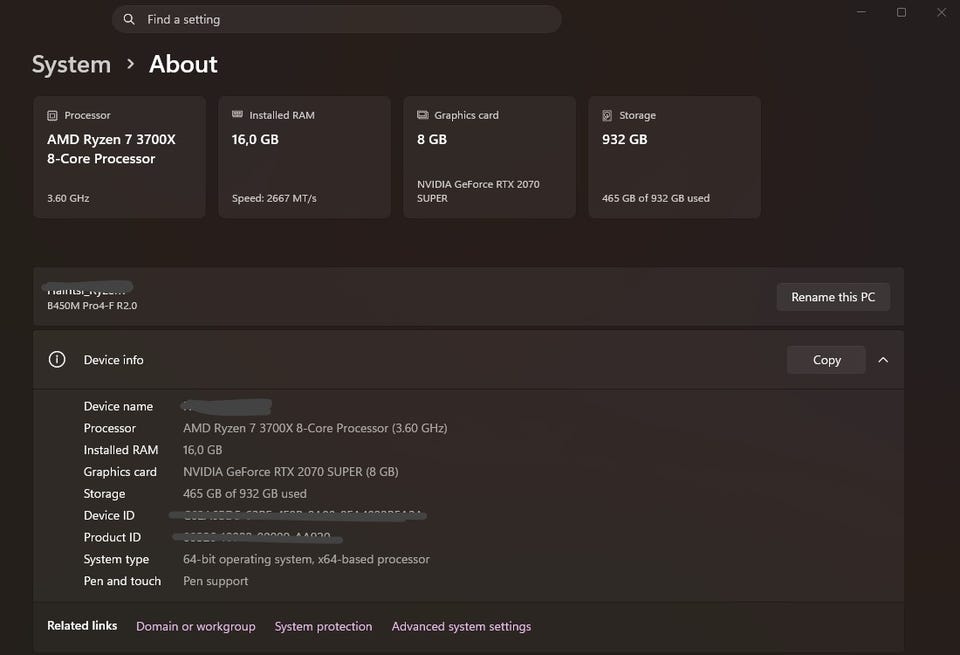The image size is (960, 655).
Task: Click '64-bit operating system, x64-based processor' value
Action: click(x=306, y=559)
